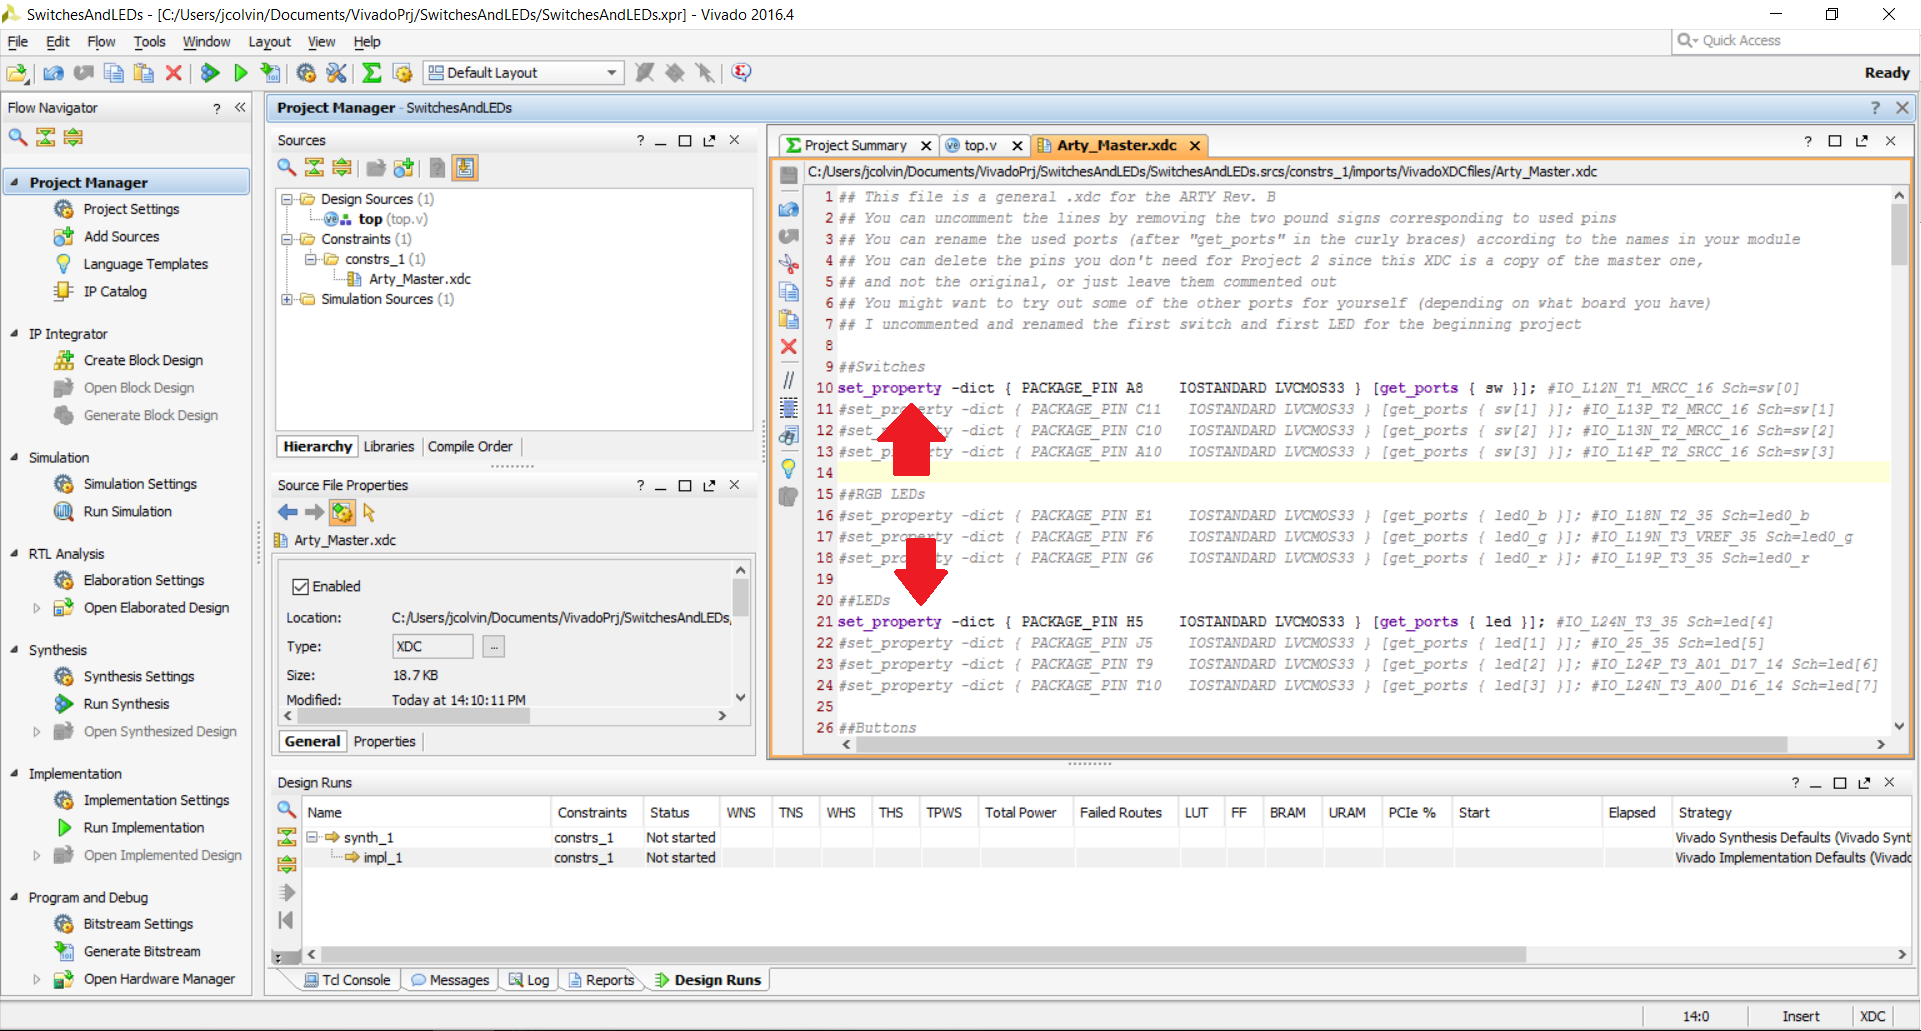Collapse the Design Sources tree node
Screen dimensions: 1921x1031
[287, 199]
